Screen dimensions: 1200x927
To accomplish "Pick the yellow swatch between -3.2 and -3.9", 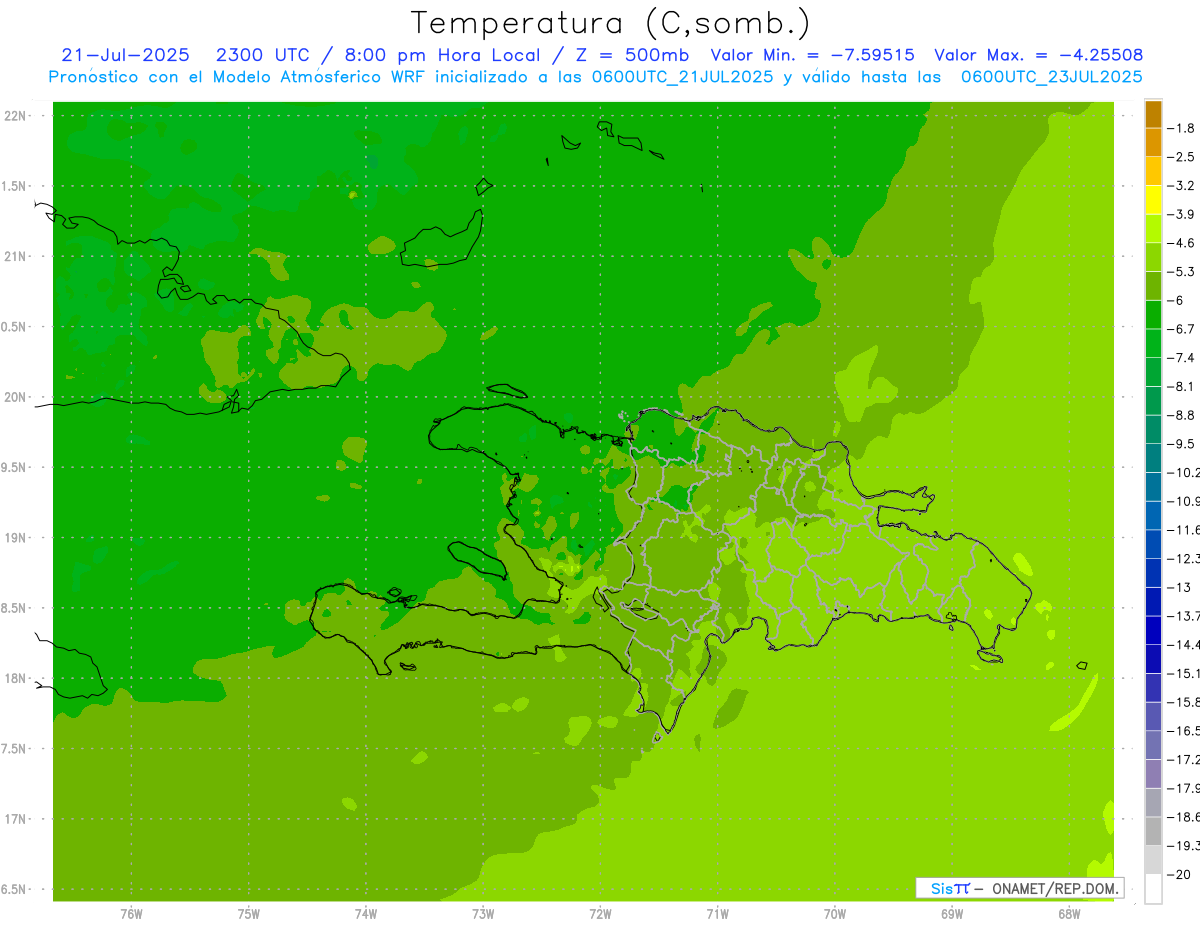I will 1153,200.
